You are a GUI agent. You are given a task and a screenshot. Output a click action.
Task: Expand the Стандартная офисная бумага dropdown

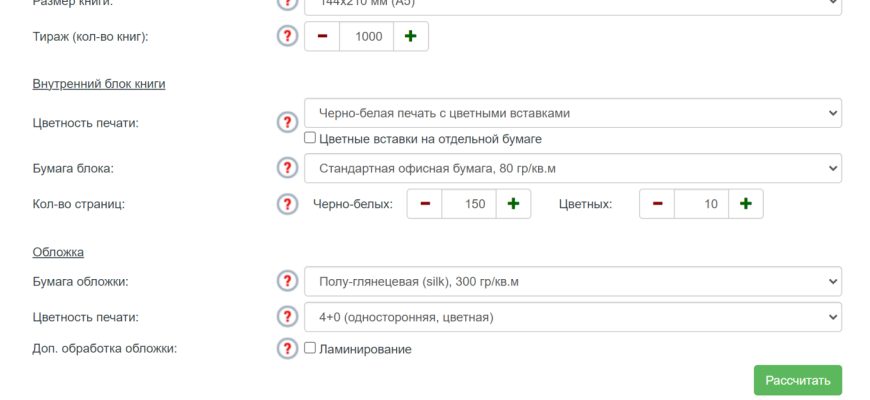[572, 168]
